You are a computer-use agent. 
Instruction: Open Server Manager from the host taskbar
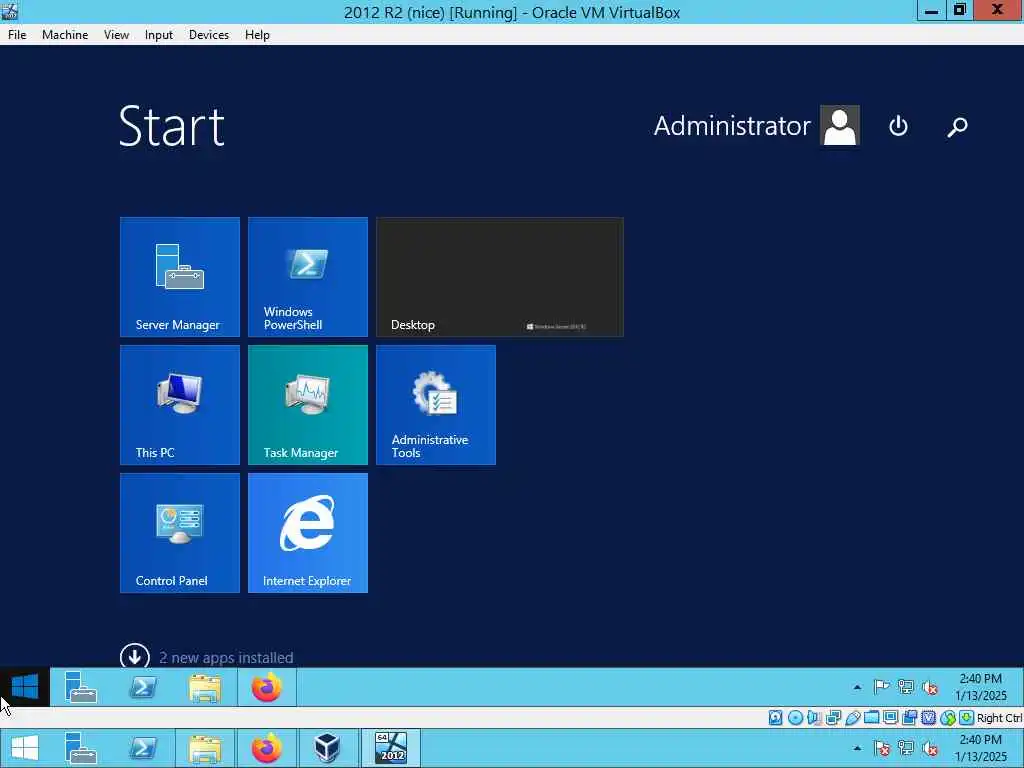click(81, 748)
